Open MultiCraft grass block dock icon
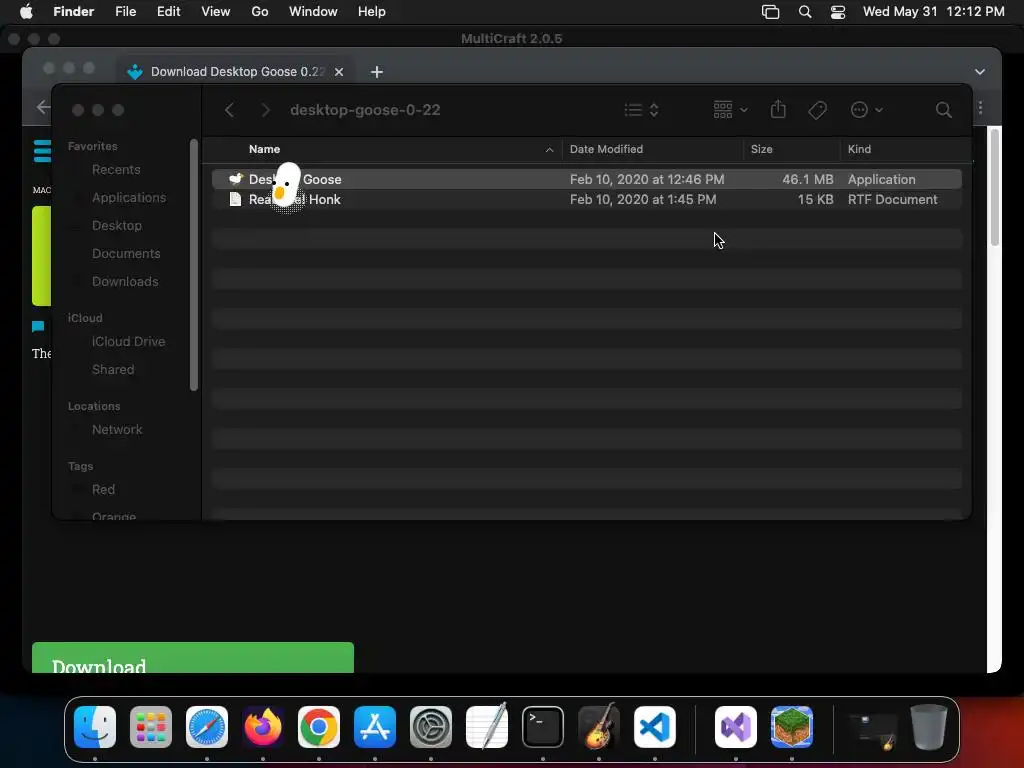The image size is (1024, 768). [792, 727]
